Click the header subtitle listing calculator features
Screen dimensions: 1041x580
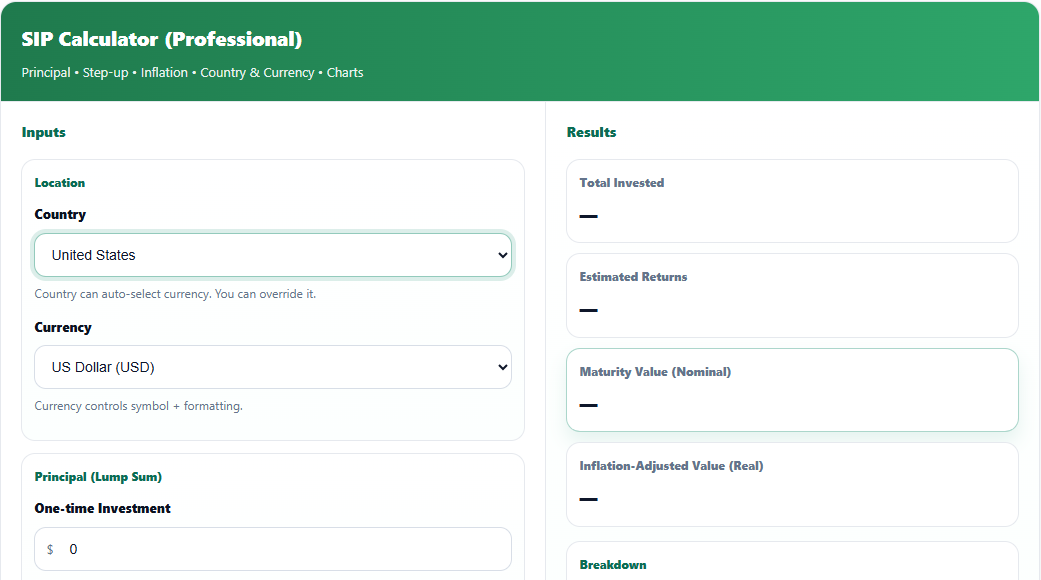[x=192, y=73]
